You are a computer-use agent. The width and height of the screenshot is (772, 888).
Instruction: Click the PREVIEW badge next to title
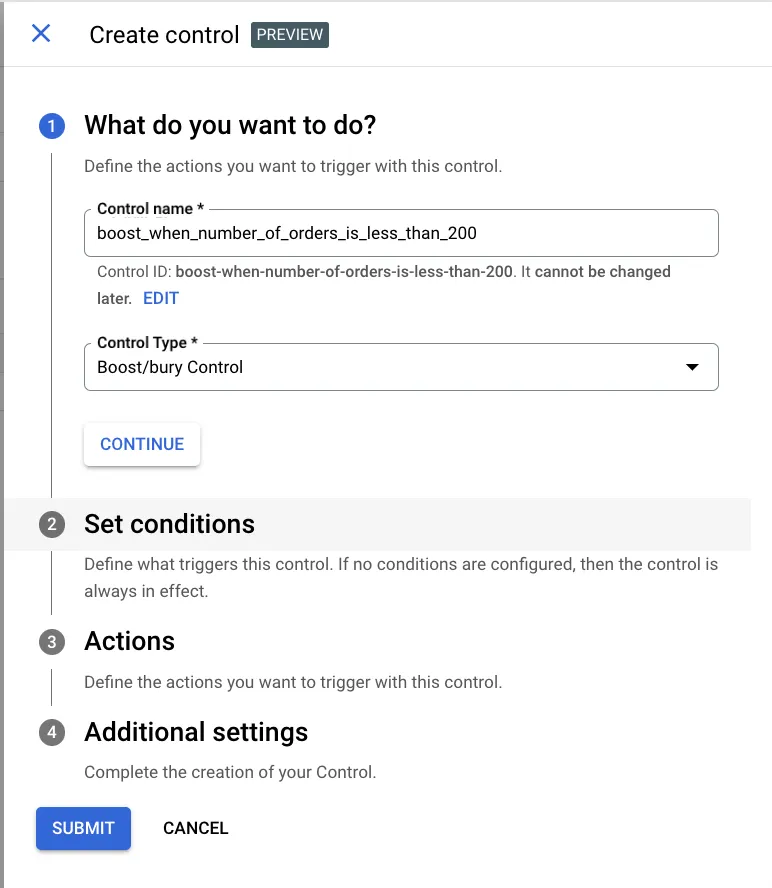(x=289, y=35)
